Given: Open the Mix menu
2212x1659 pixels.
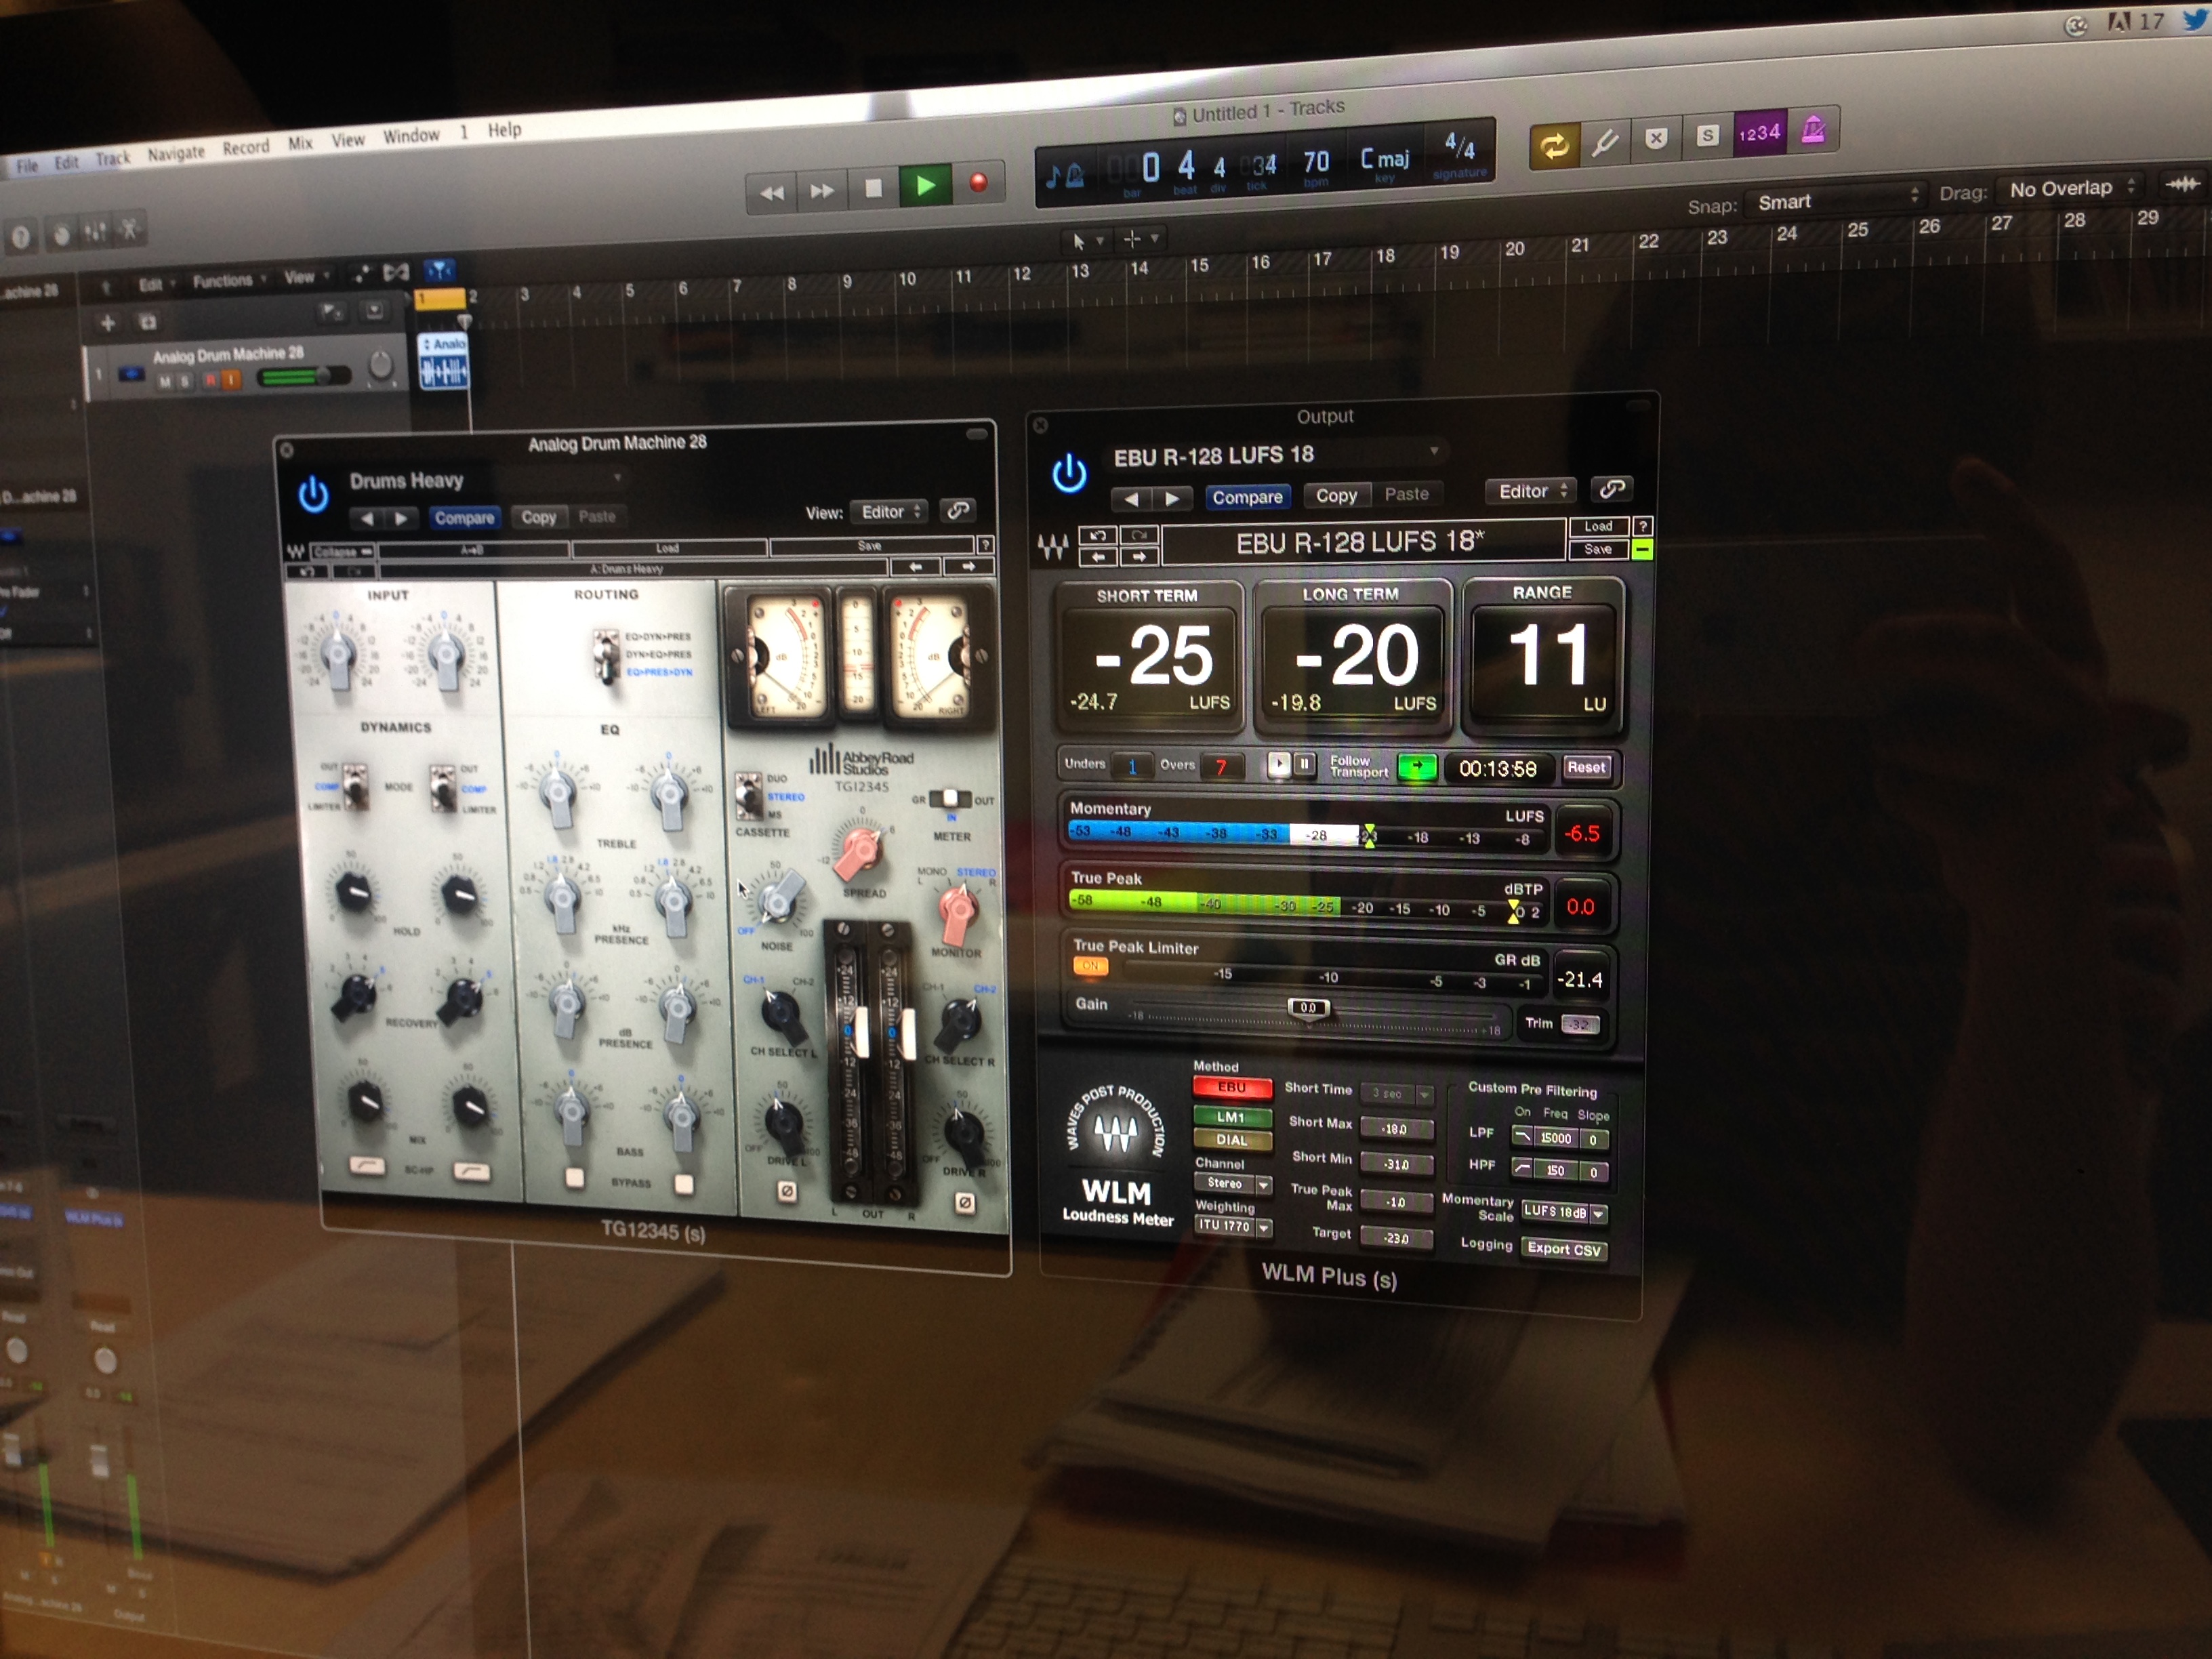Looking at the screenshot, I should coord(300,143).
